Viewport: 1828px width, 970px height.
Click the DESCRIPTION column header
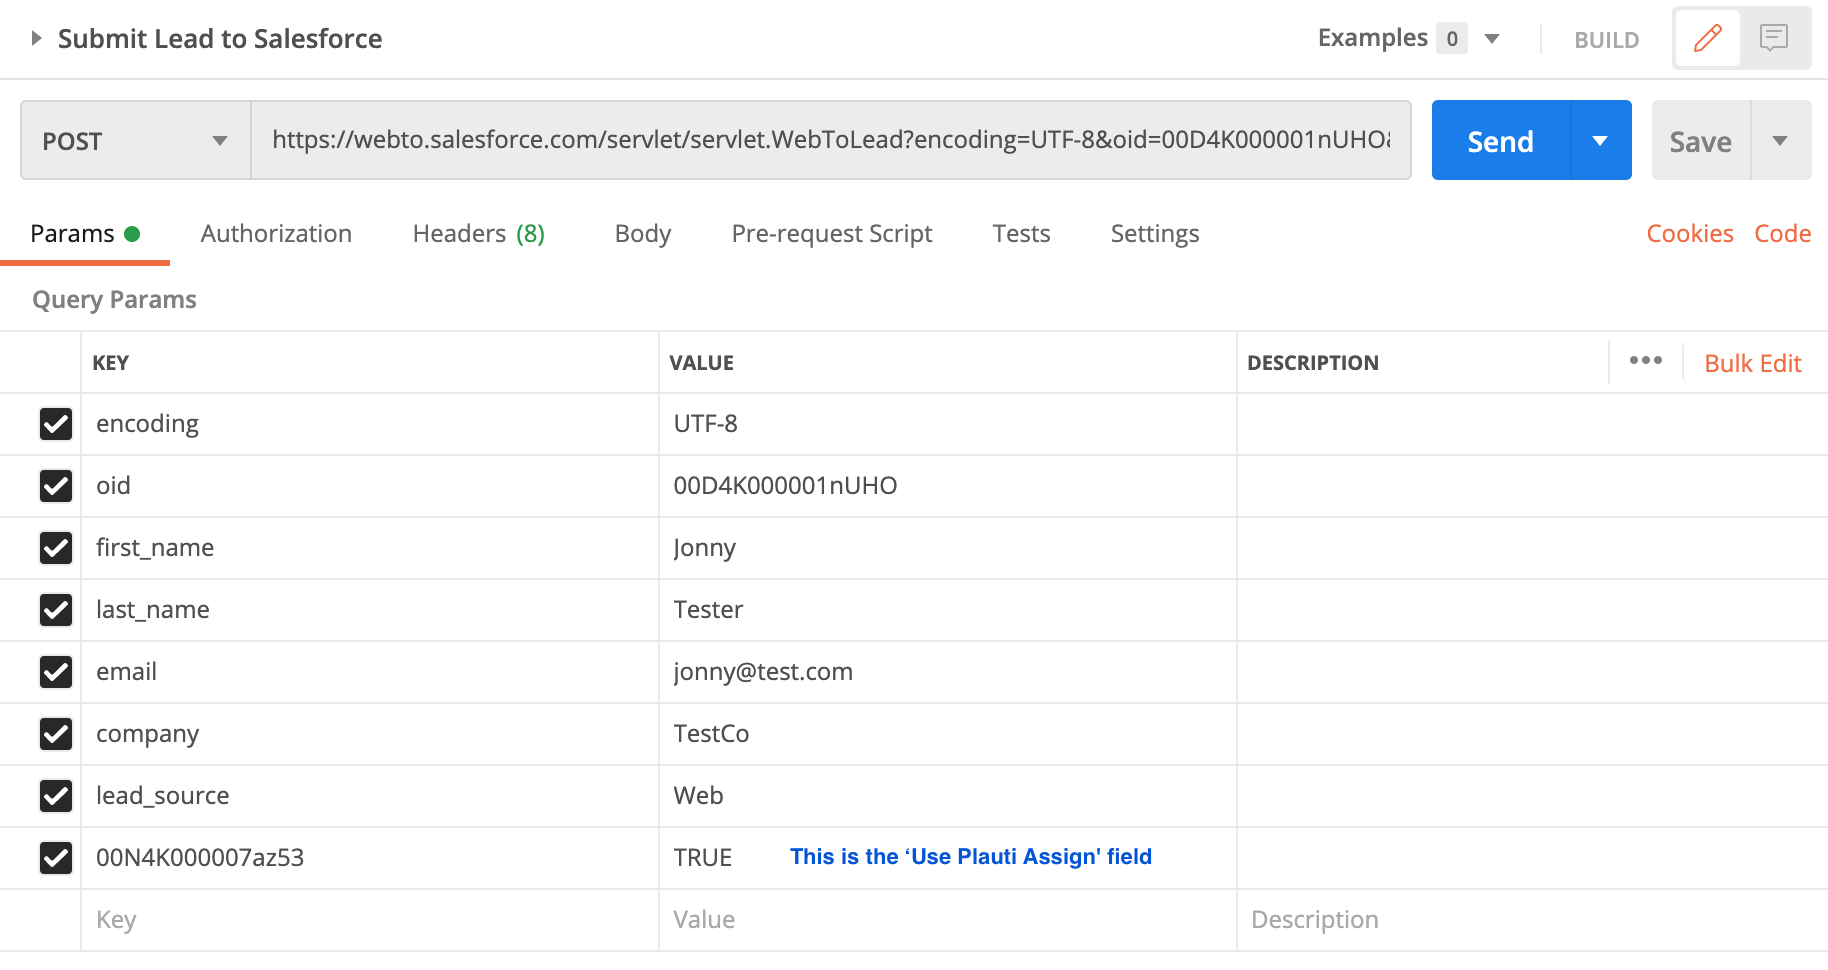pyautogui.click(x=1313, y=363)
